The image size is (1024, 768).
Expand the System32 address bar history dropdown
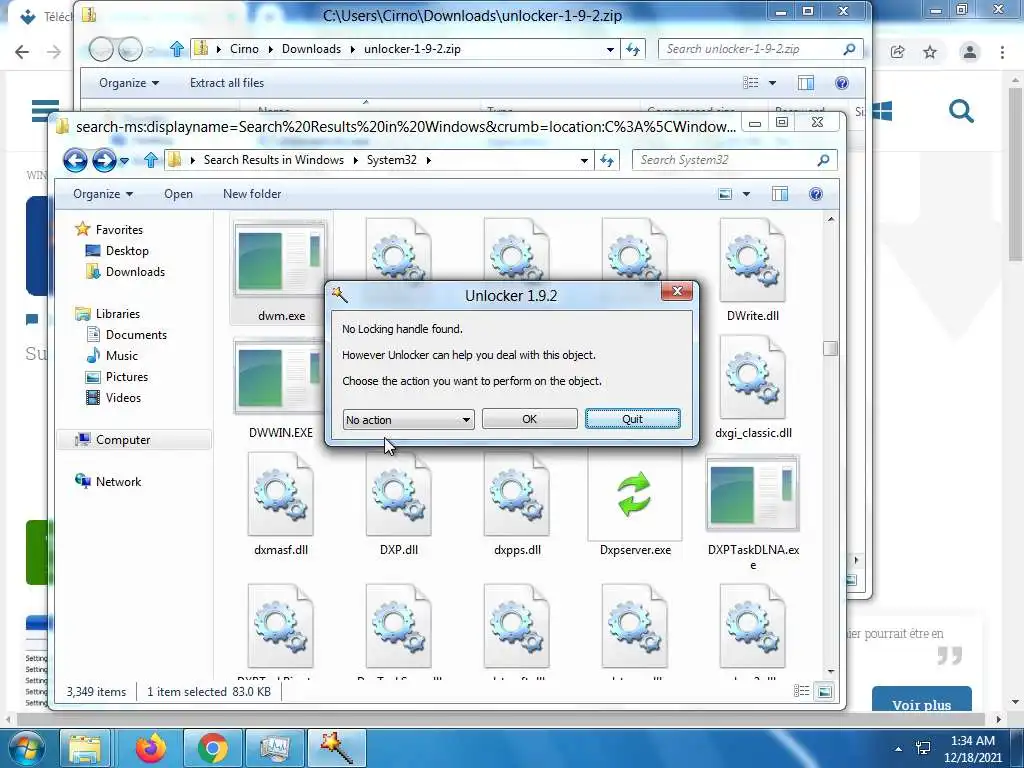584,160
